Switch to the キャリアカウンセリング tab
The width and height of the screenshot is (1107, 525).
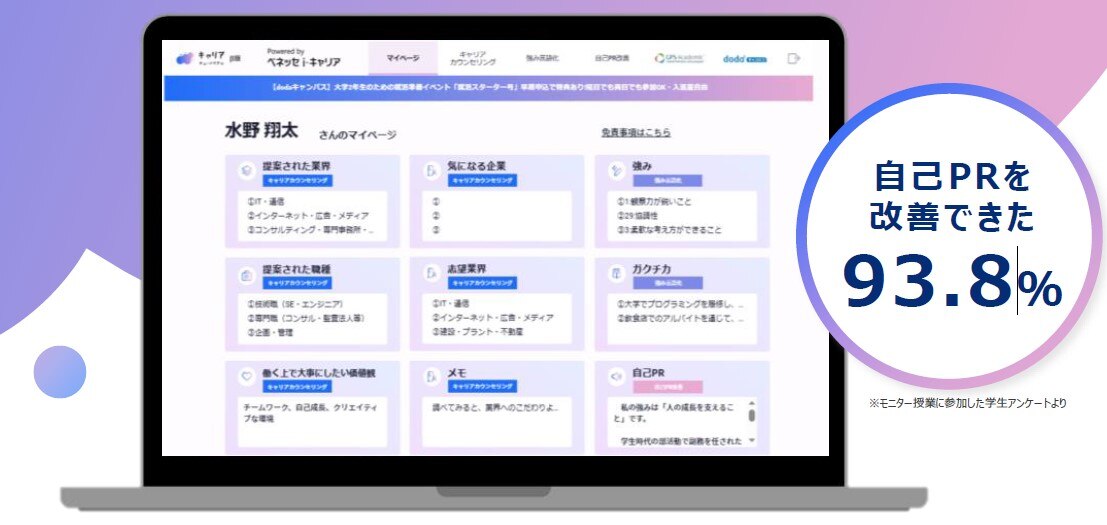pyautogui.click(x=472, y=59)
